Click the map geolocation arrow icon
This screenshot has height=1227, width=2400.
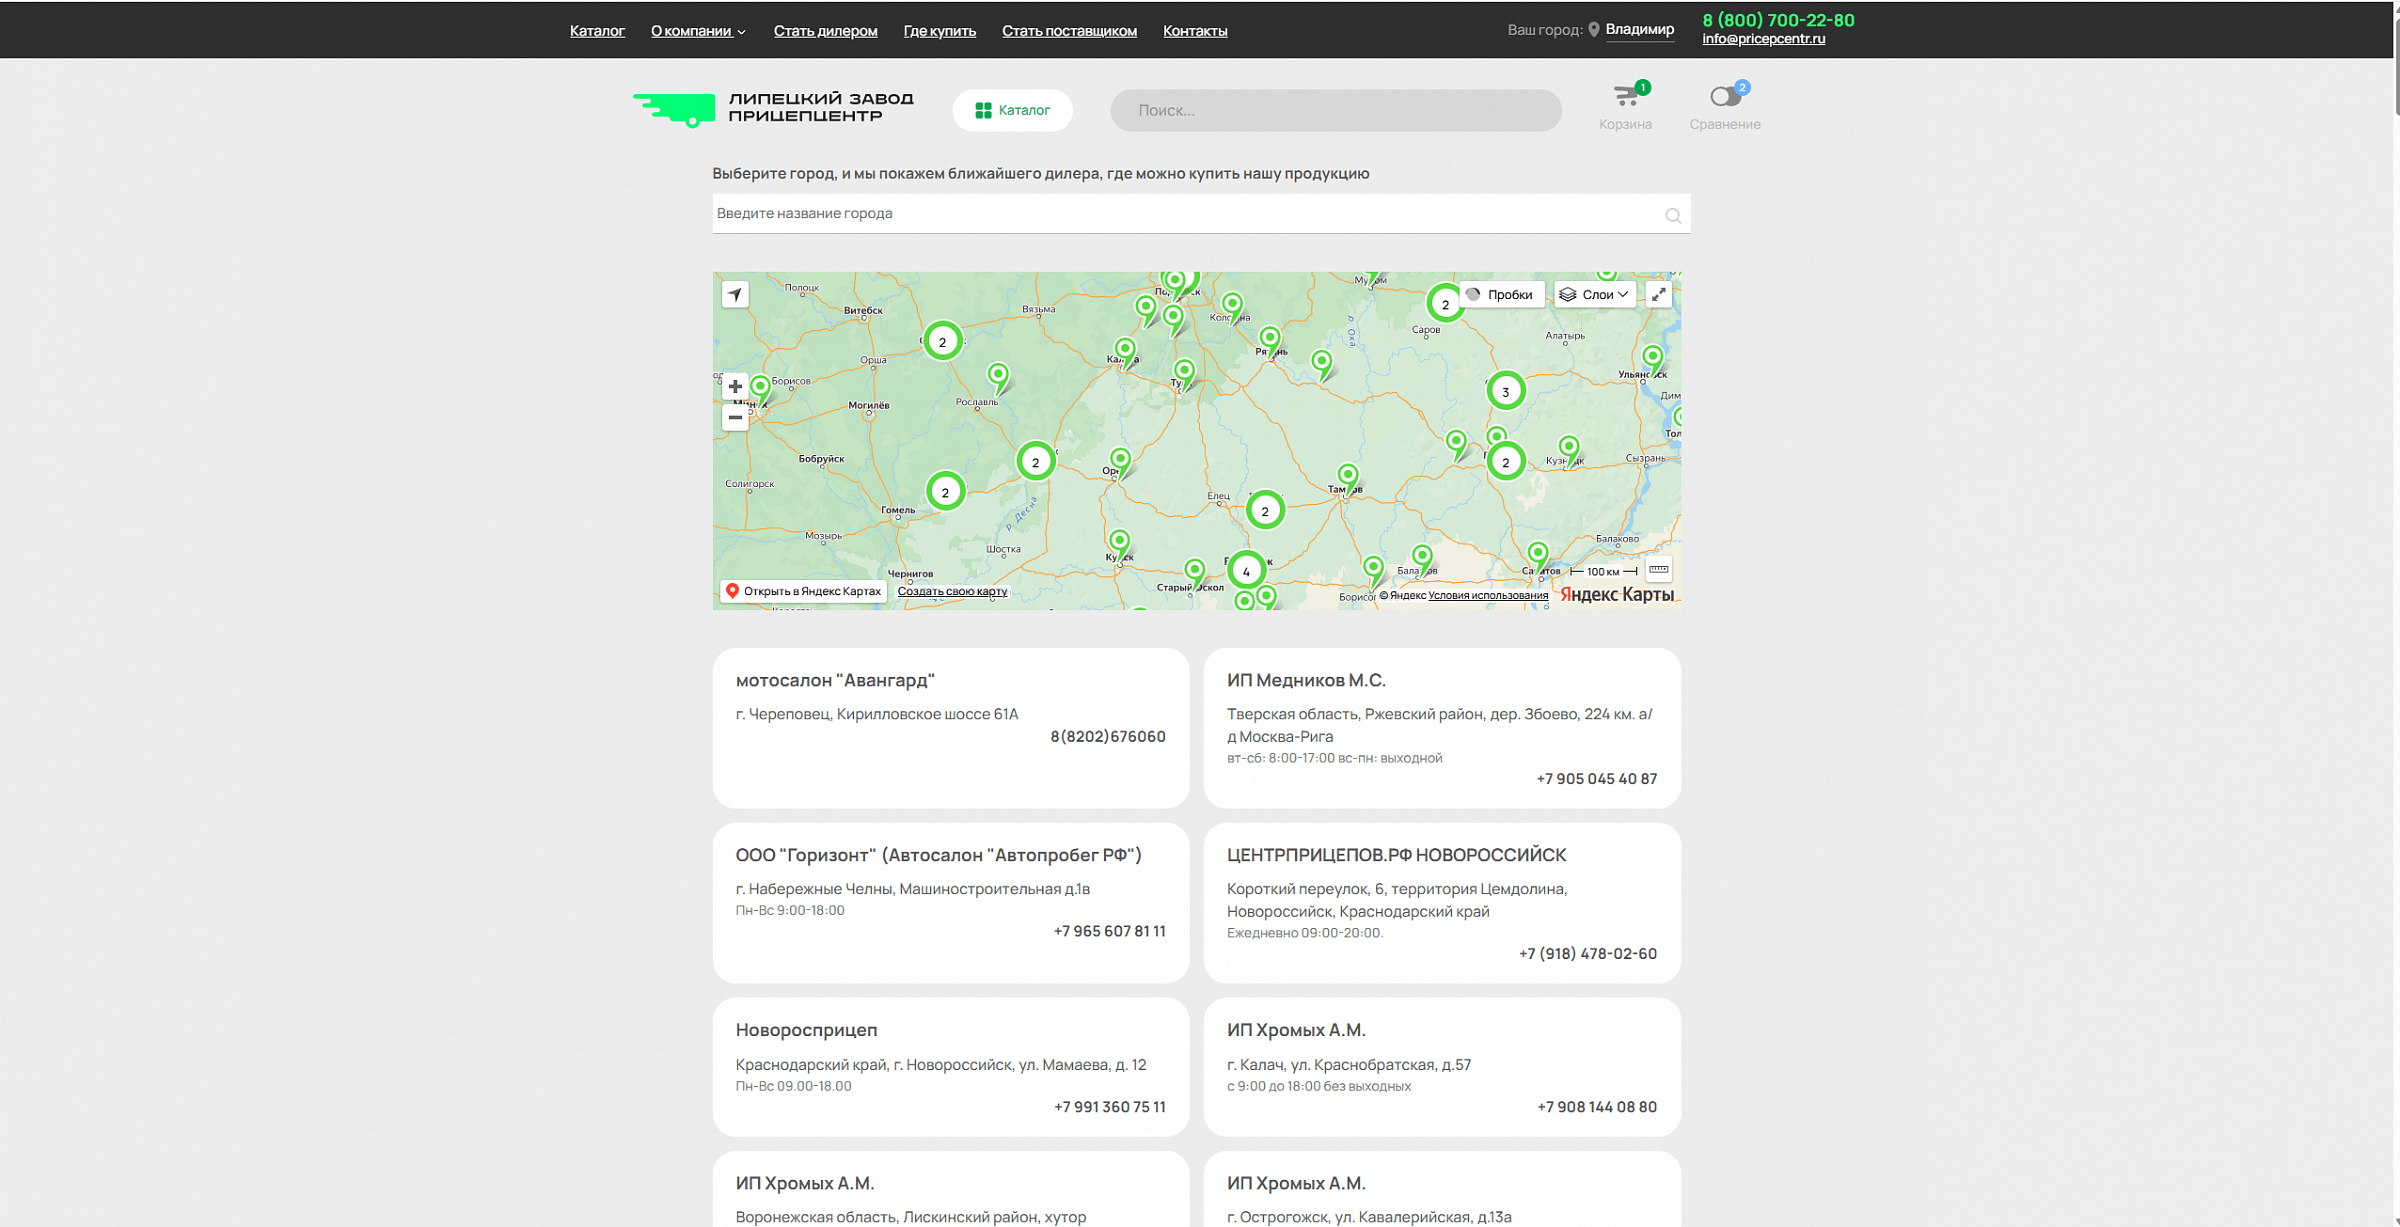(735, 294)
